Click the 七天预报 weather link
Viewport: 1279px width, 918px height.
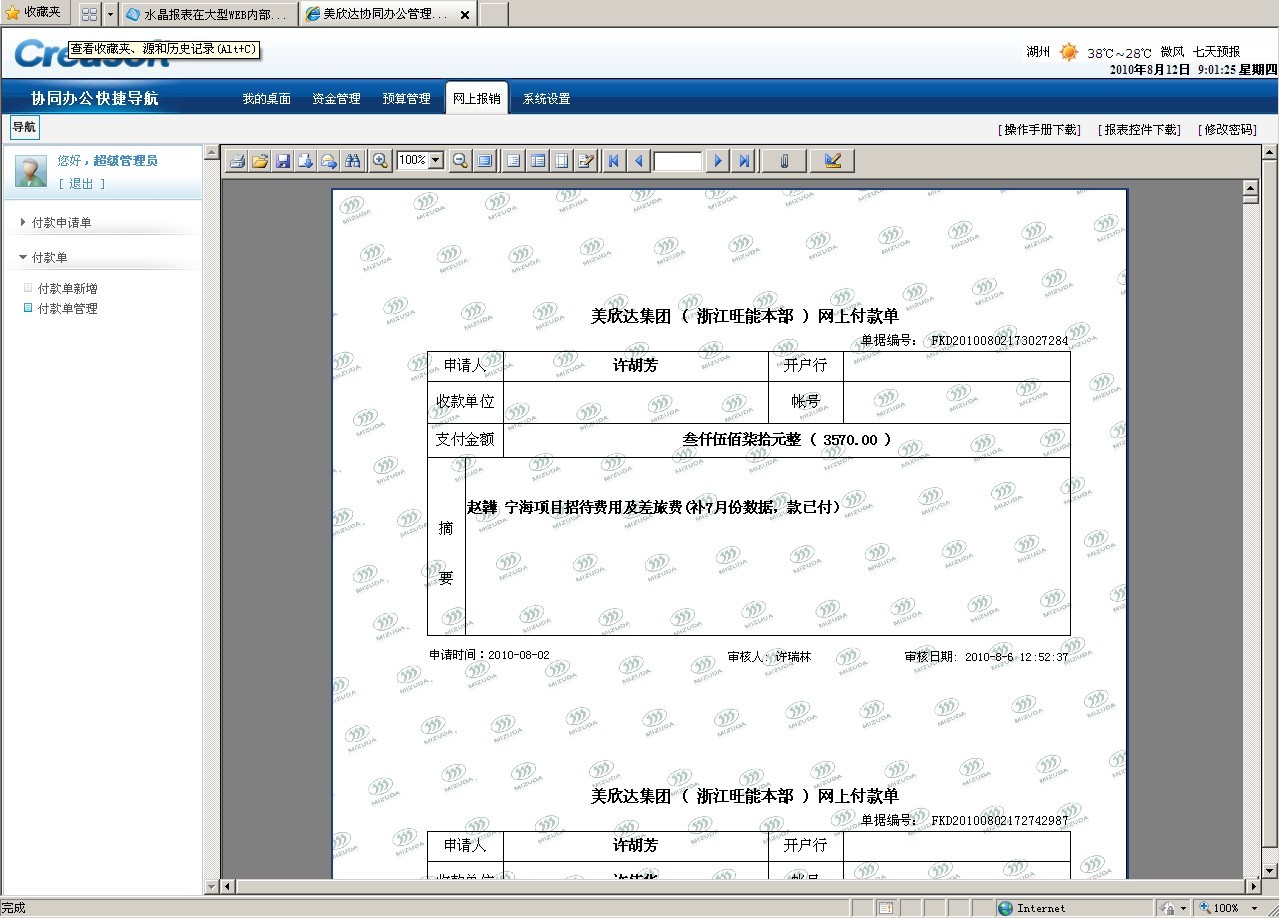1216,52
